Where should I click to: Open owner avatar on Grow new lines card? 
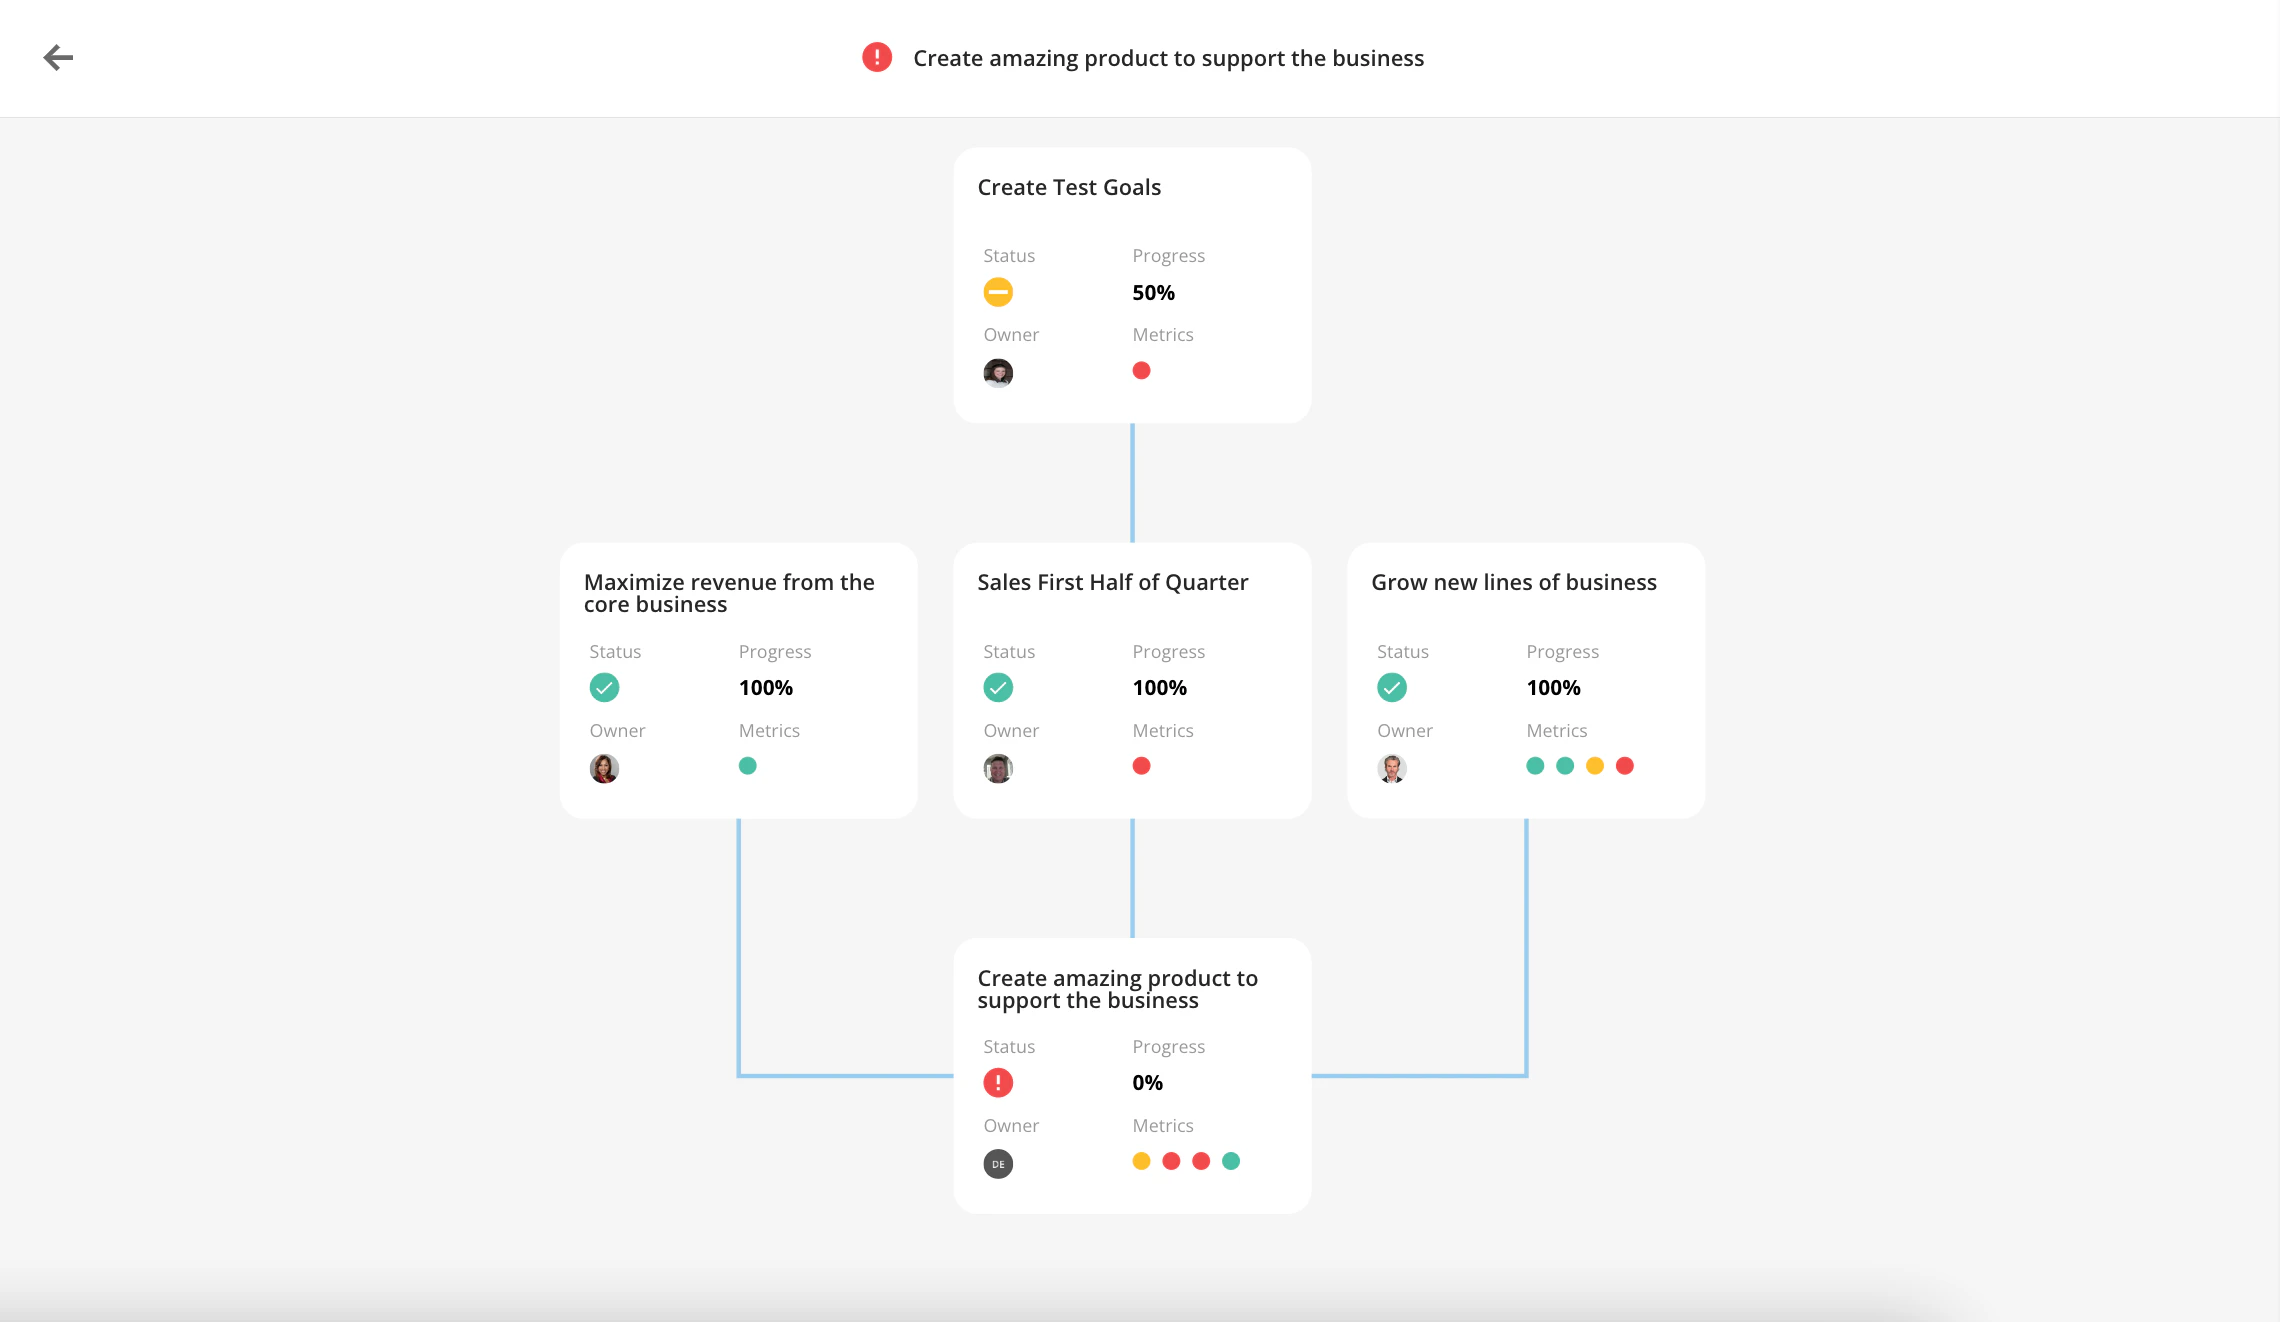tap(1392, 768)
